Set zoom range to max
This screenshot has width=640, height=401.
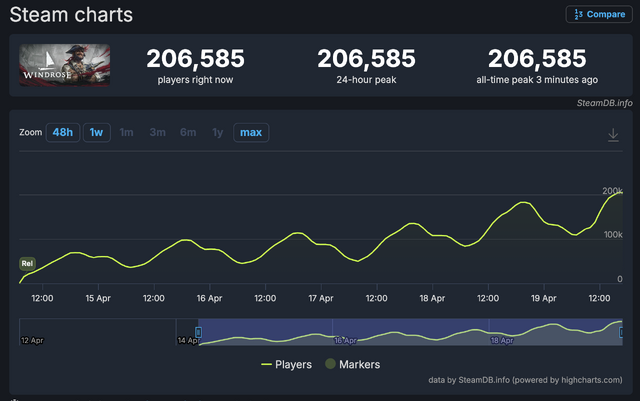point(251,133)
